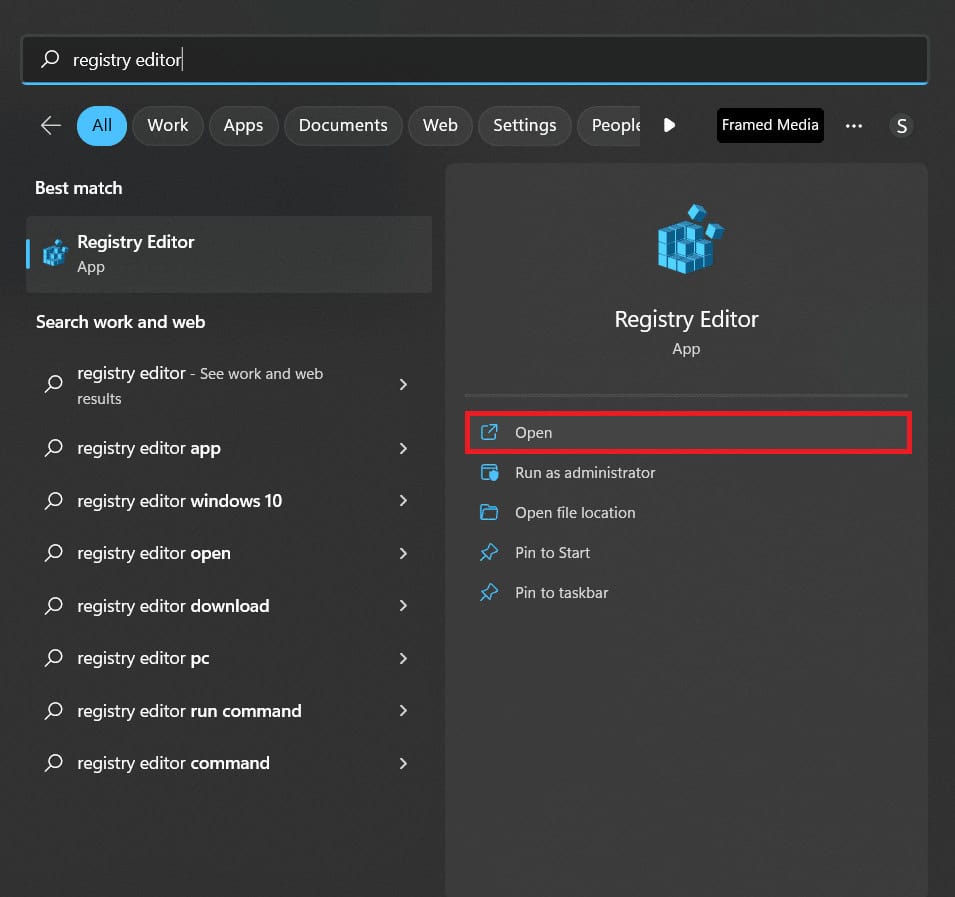
Task: Click search icon beside 'See work and web results'
Action: coord(54,384)
